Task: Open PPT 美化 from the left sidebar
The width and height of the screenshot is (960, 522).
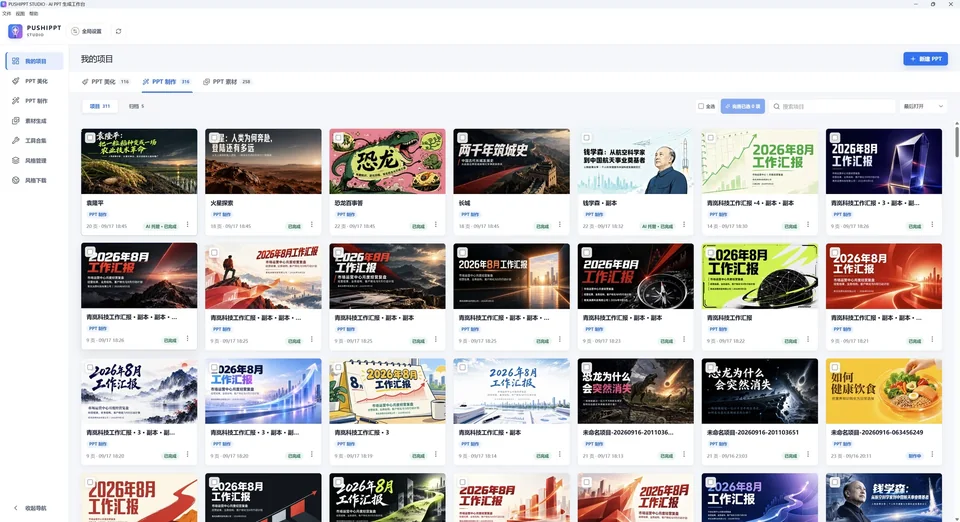Action: (x=34, y=81)
